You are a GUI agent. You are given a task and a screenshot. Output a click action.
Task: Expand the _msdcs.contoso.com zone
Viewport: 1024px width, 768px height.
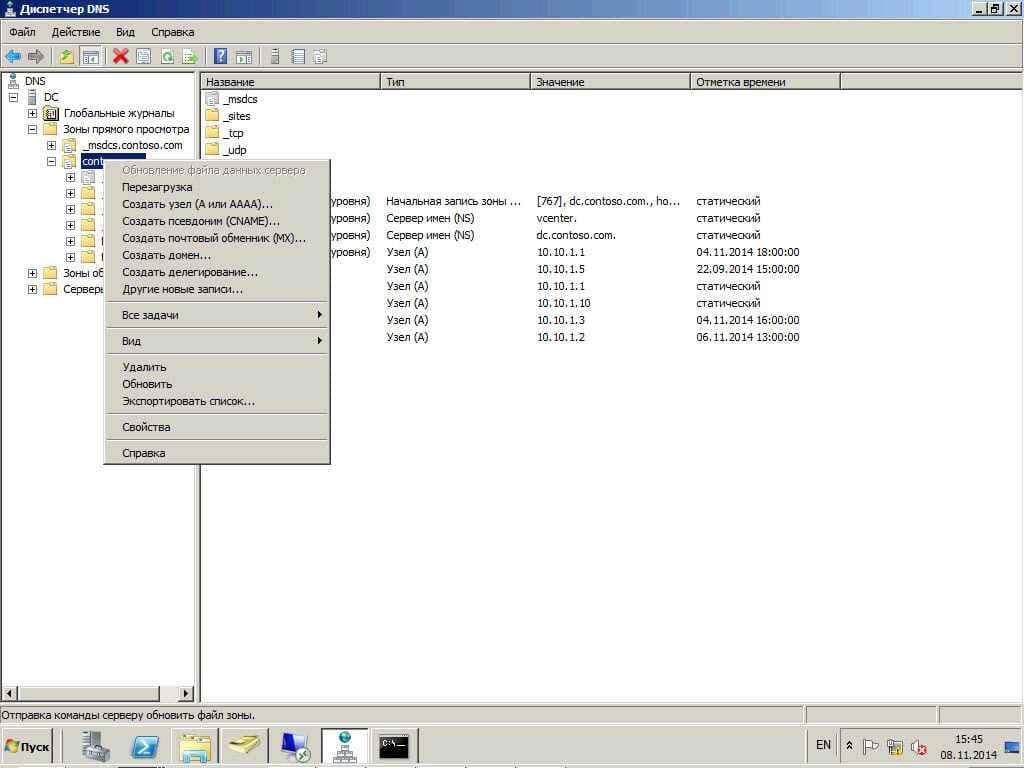pyautogui.click(x=51, y=145)
